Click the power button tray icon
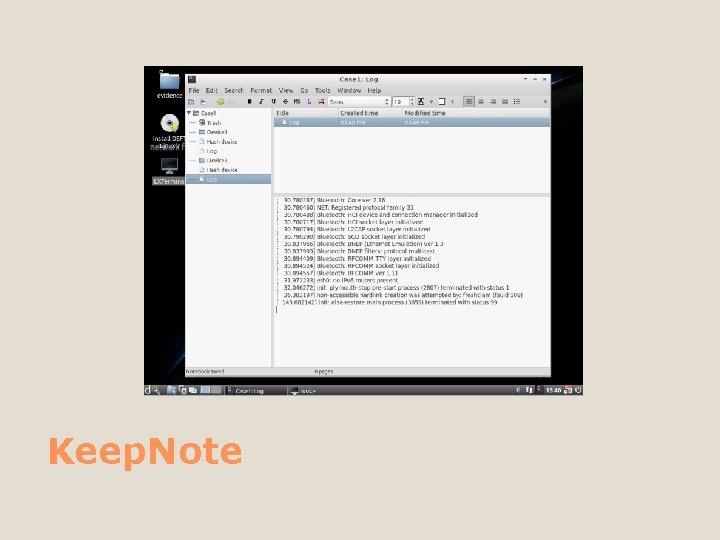 578,390
